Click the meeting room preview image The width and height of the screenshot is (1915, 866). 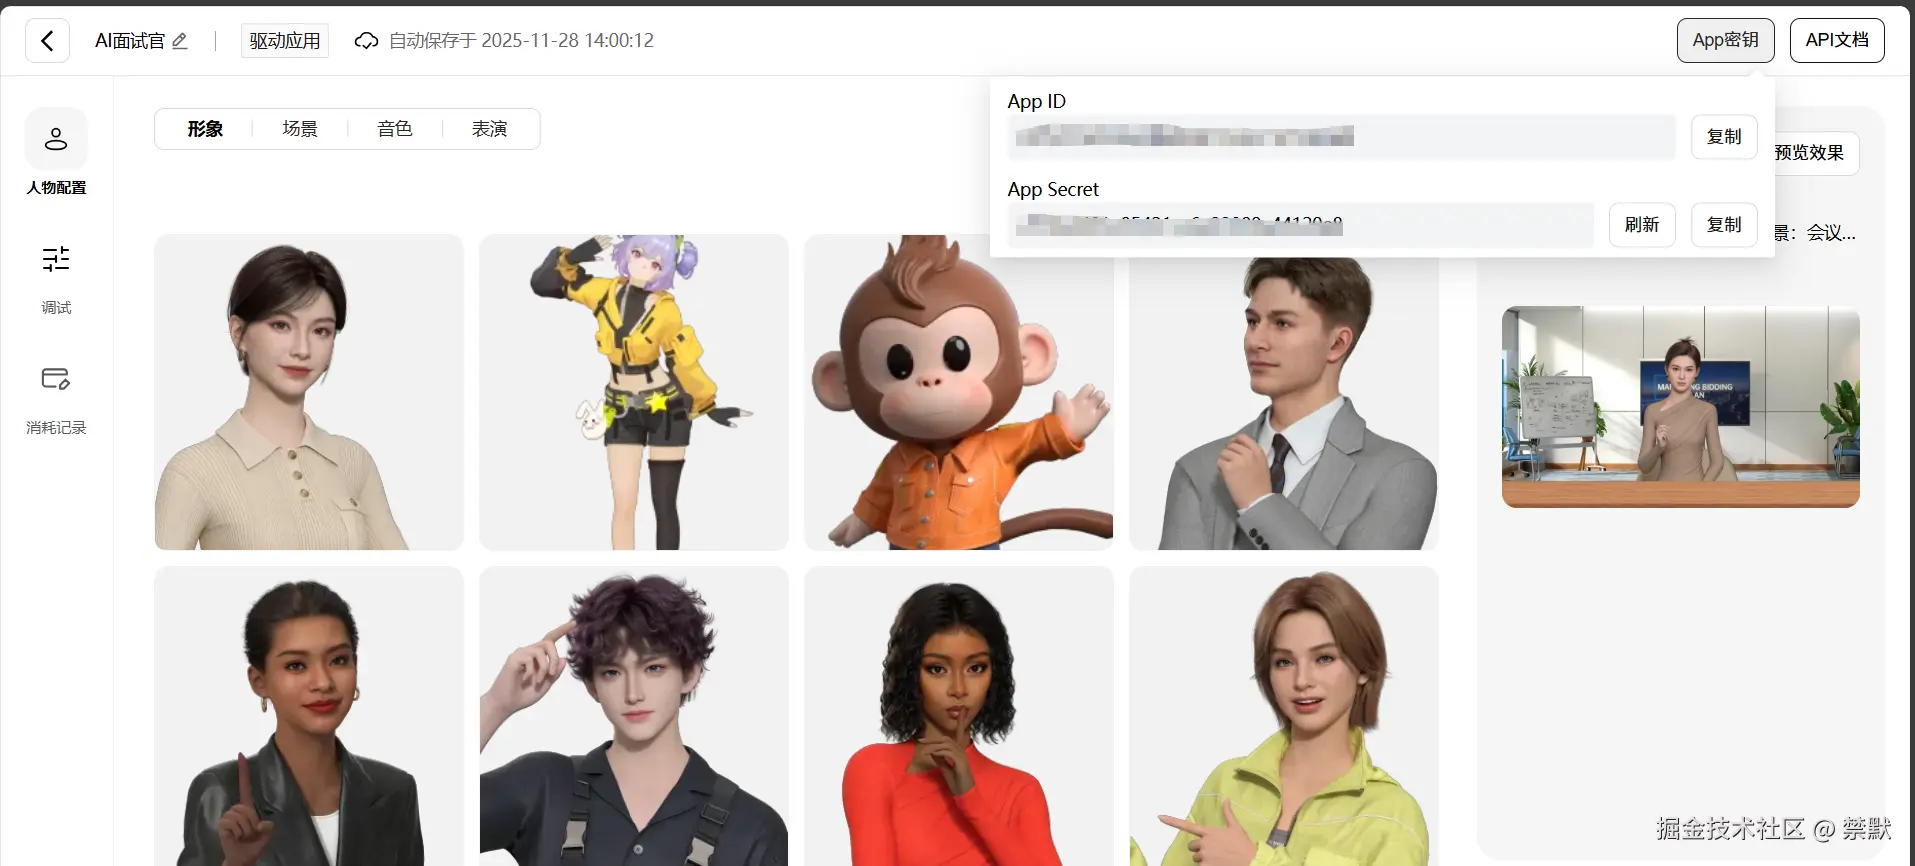(x=1681, y=407)
